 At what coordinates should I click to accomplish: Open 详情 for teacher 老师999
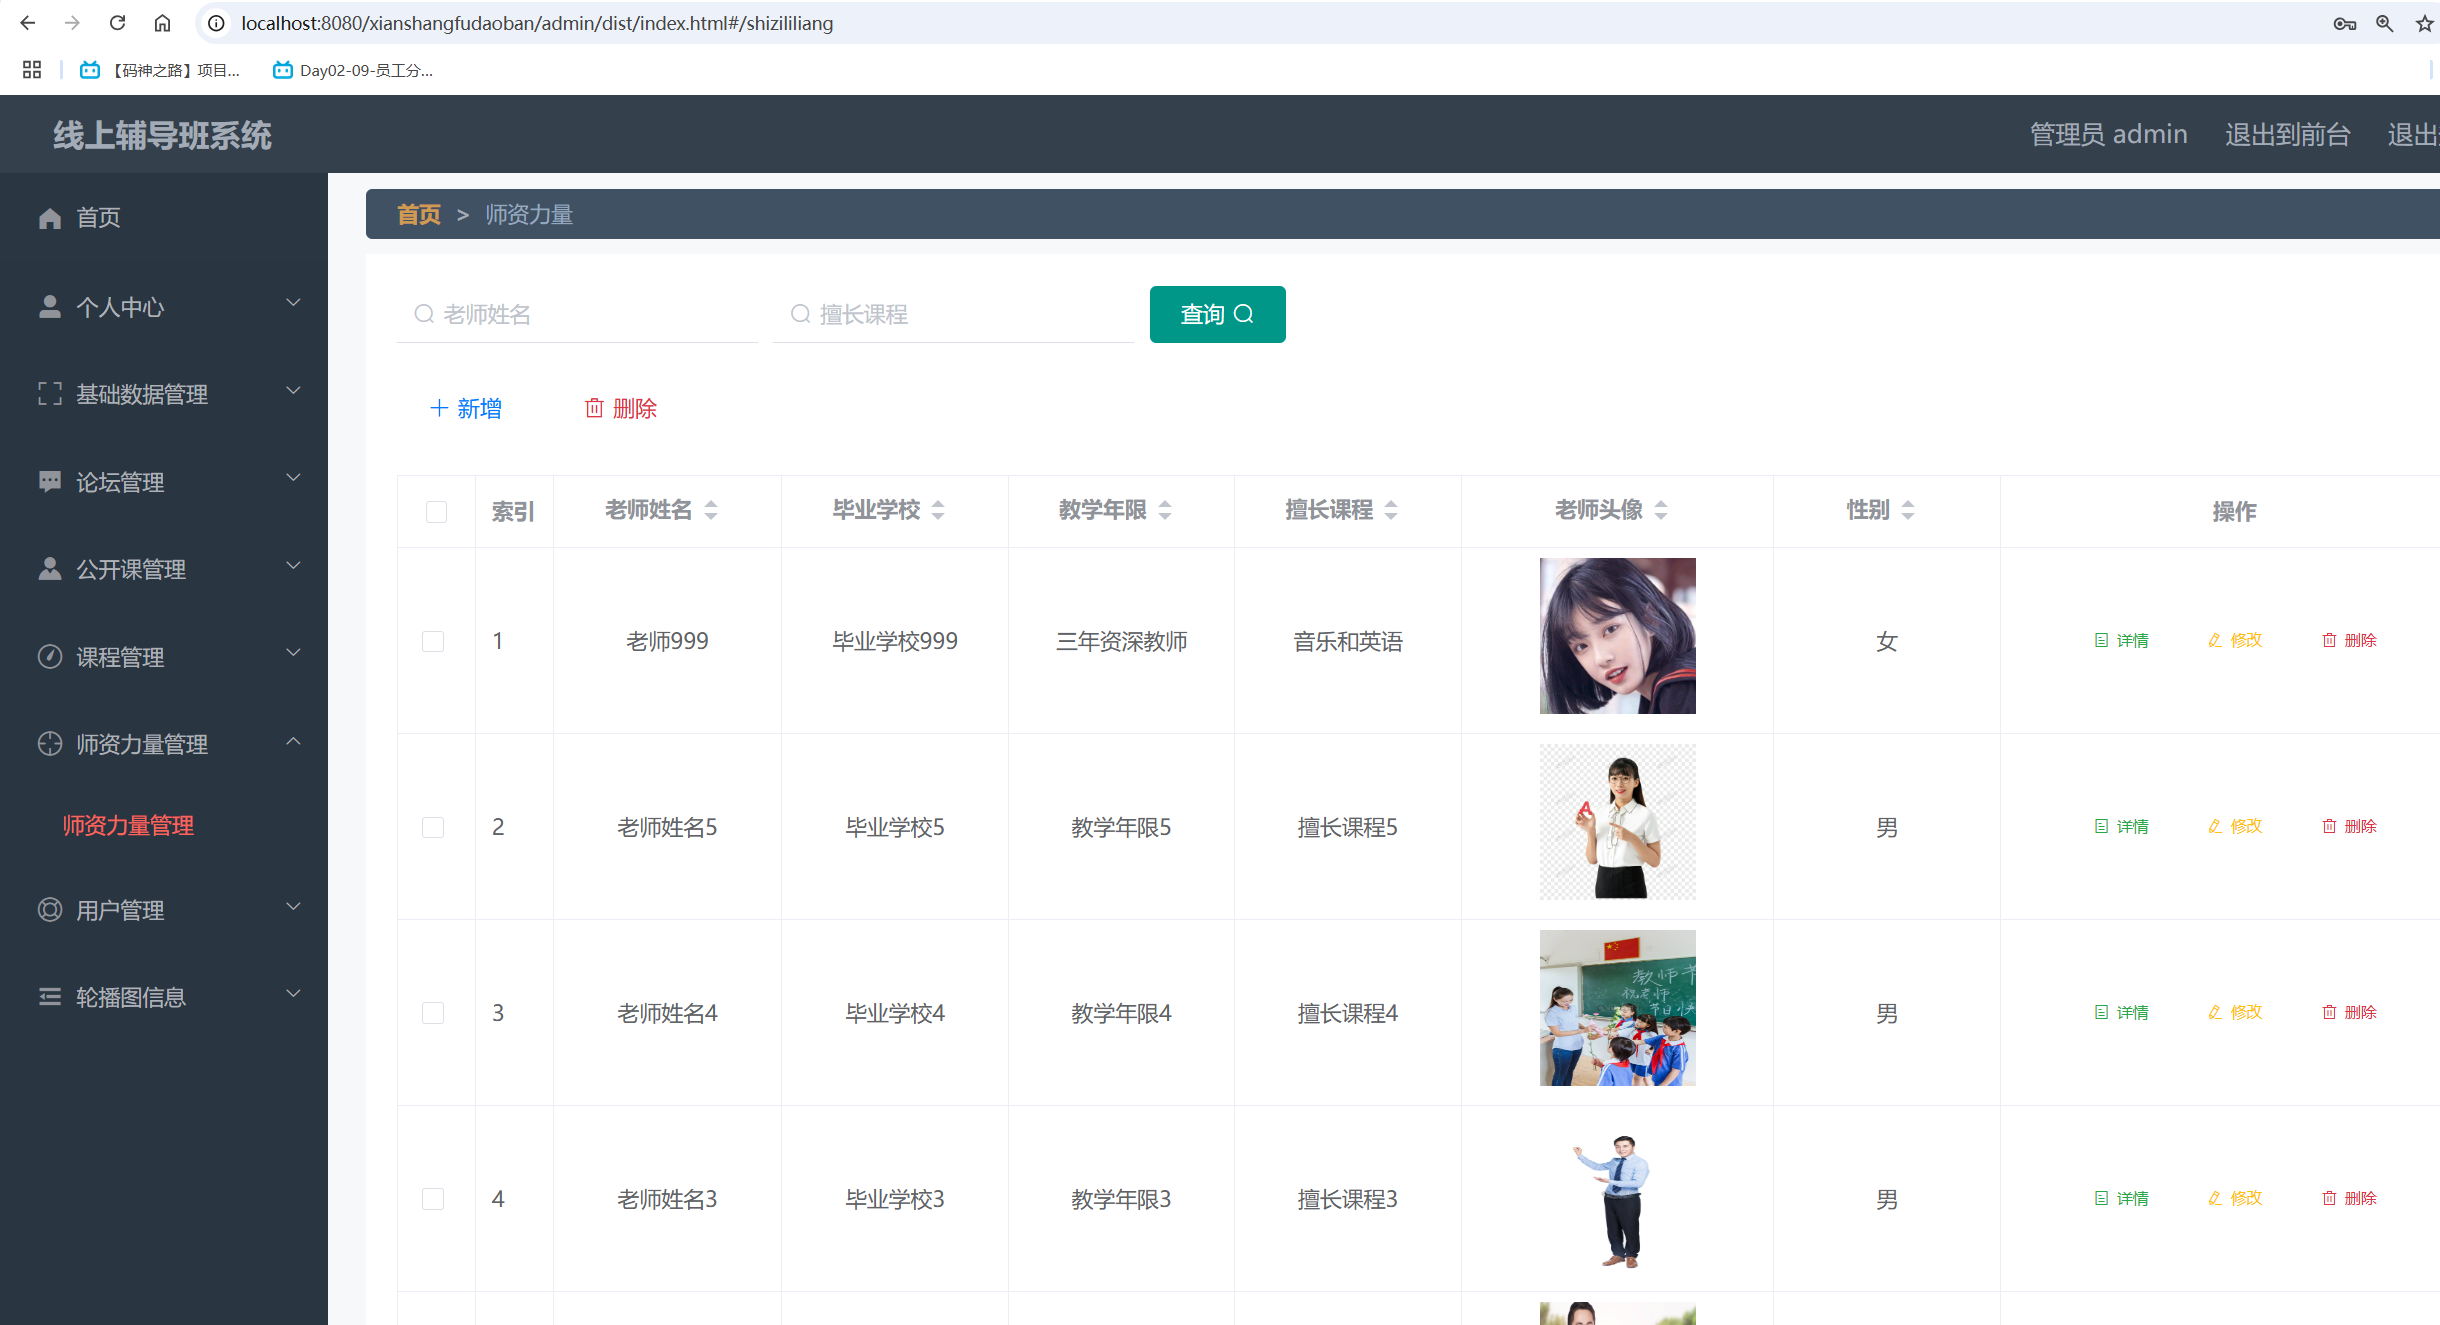click(2122, 641)
